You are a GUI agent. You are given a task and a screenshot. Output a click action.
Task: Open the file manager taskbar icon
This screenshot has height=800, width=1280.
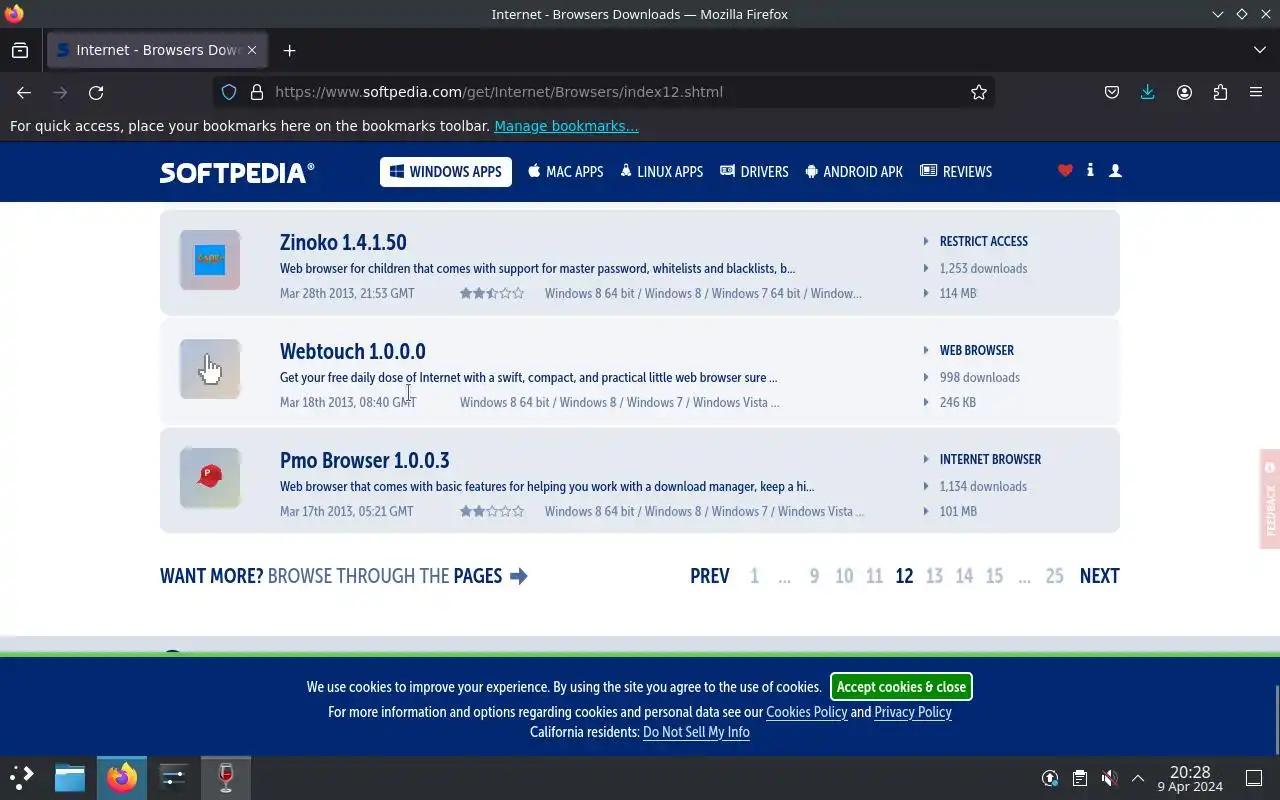point(70,777)
